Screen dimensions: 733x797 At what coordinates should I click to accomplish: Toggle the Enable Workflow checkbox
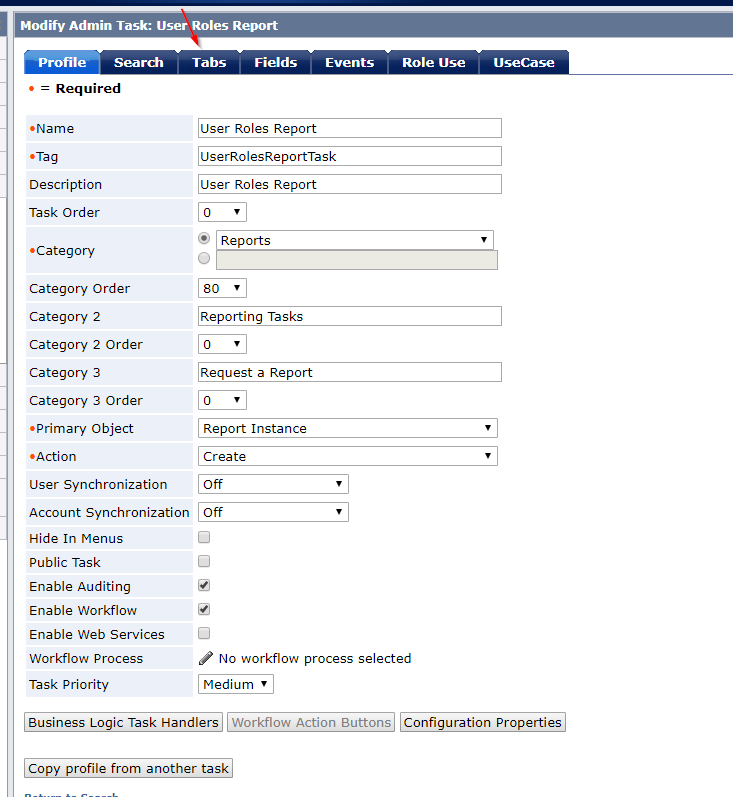click(x=204, y=609)
